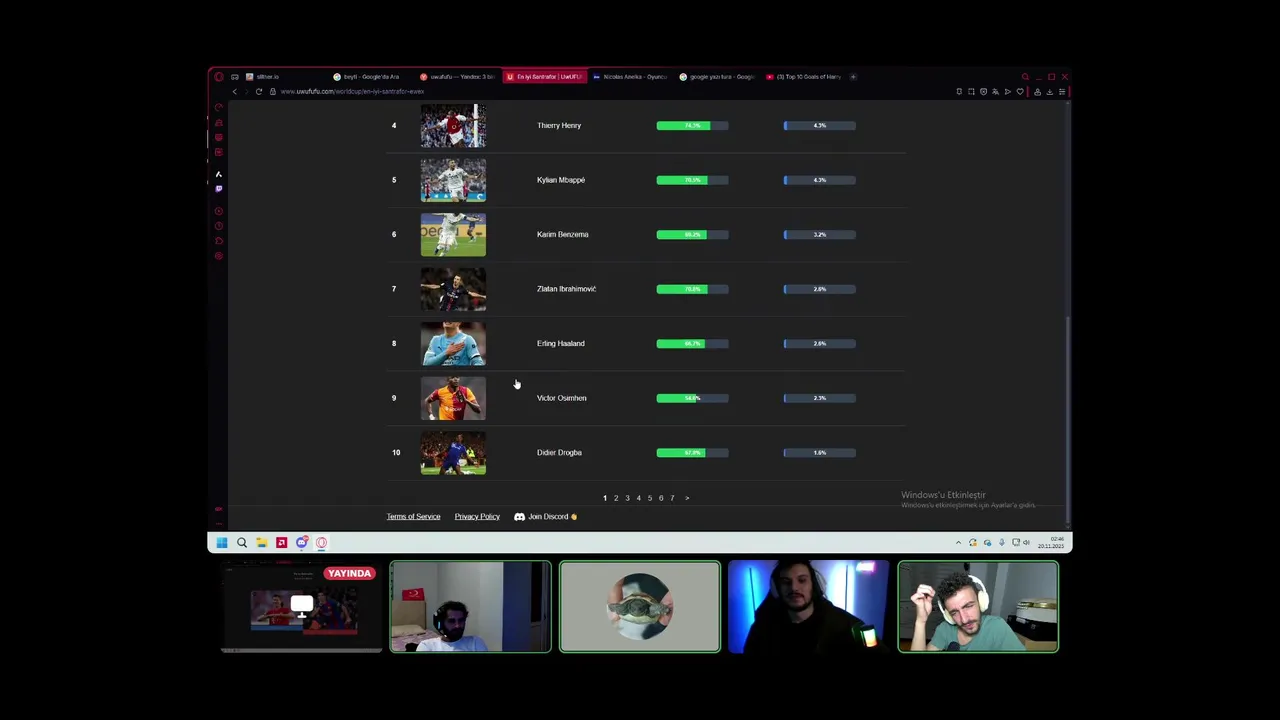Screen dimensions: 1280x720
Task: Click the name Erling Haaland
Action: point(560,343)
